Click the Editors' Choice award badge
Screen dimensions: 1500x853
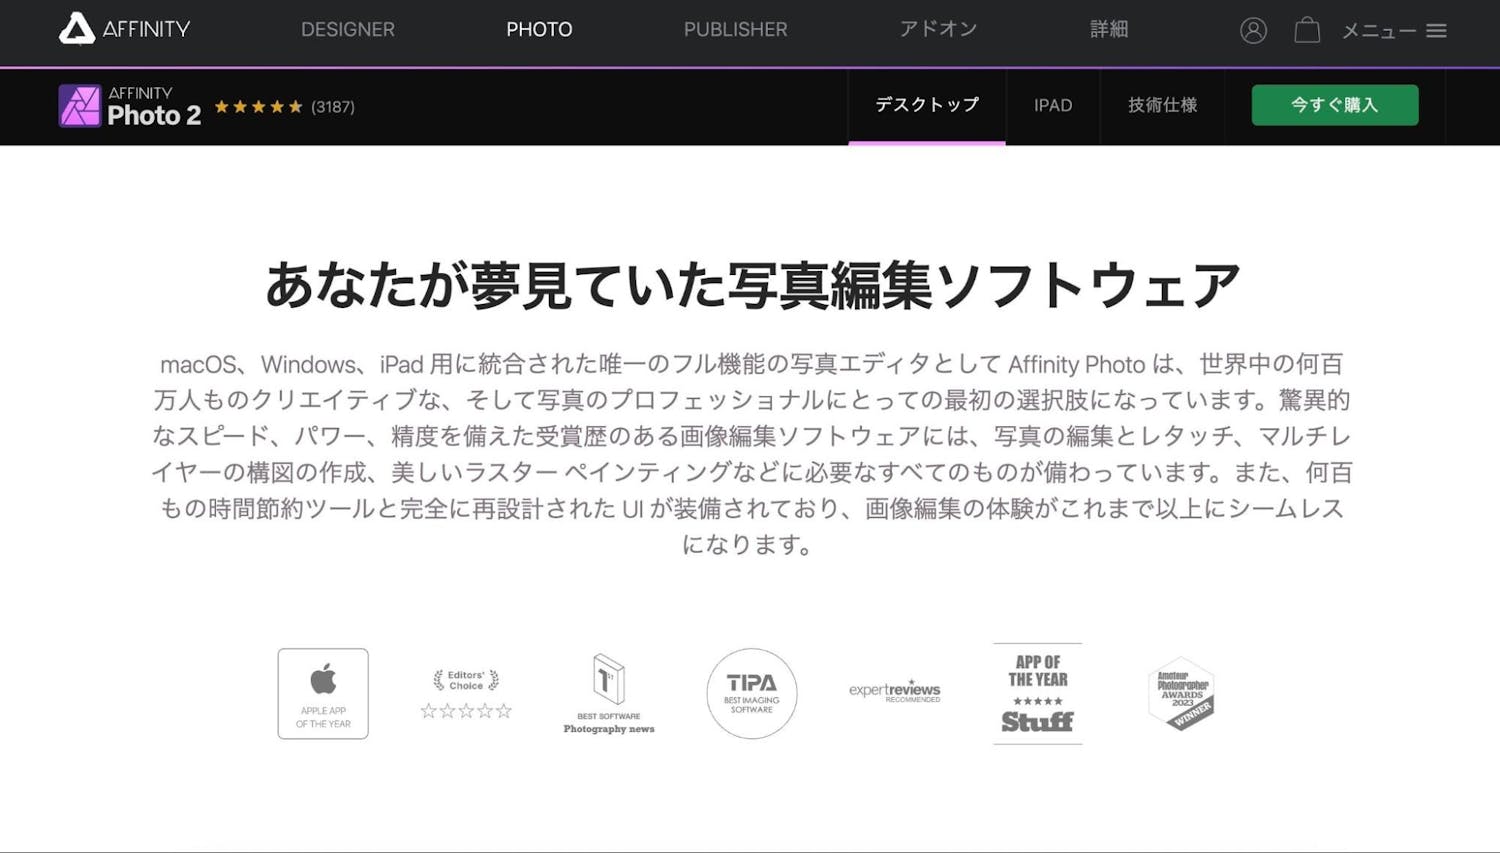[466, 694]
